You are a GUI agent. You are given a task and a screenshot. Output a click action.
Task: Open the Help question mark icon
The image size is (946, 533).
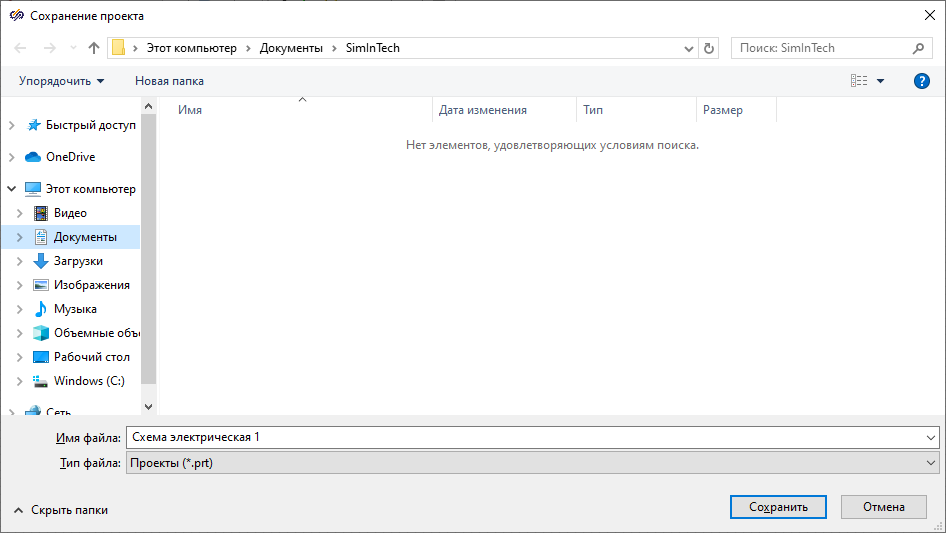coord(922,81)
